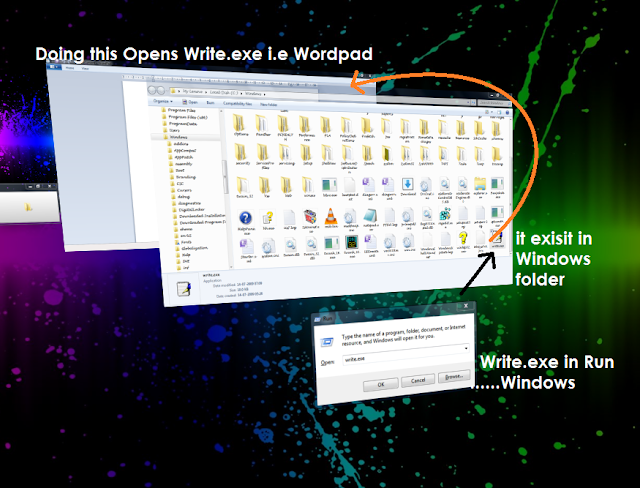Click New folder in Explorer toolbar

tap(269, 105)
